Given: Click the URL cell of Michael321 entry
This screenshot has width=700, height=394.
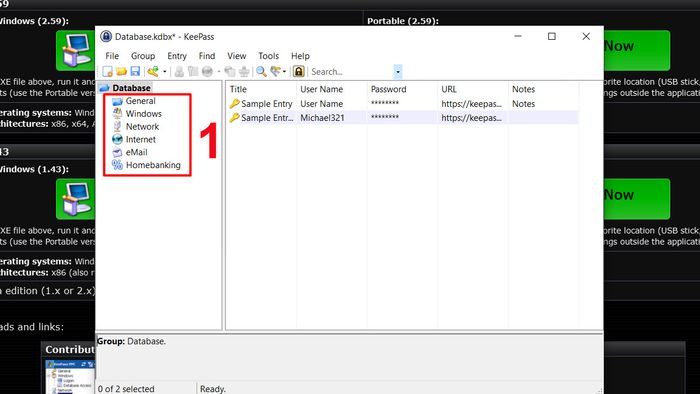Looking at the screenshot, I should [471, 118].
